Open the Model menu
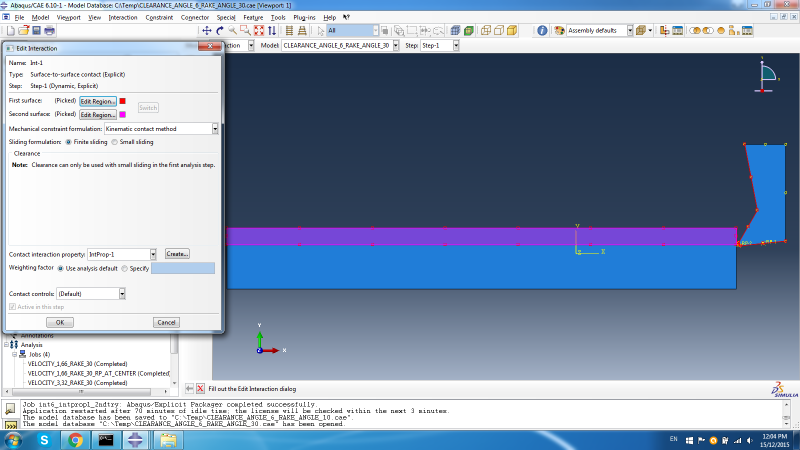Screen dimensions: 800x450 tap(40, 17)
